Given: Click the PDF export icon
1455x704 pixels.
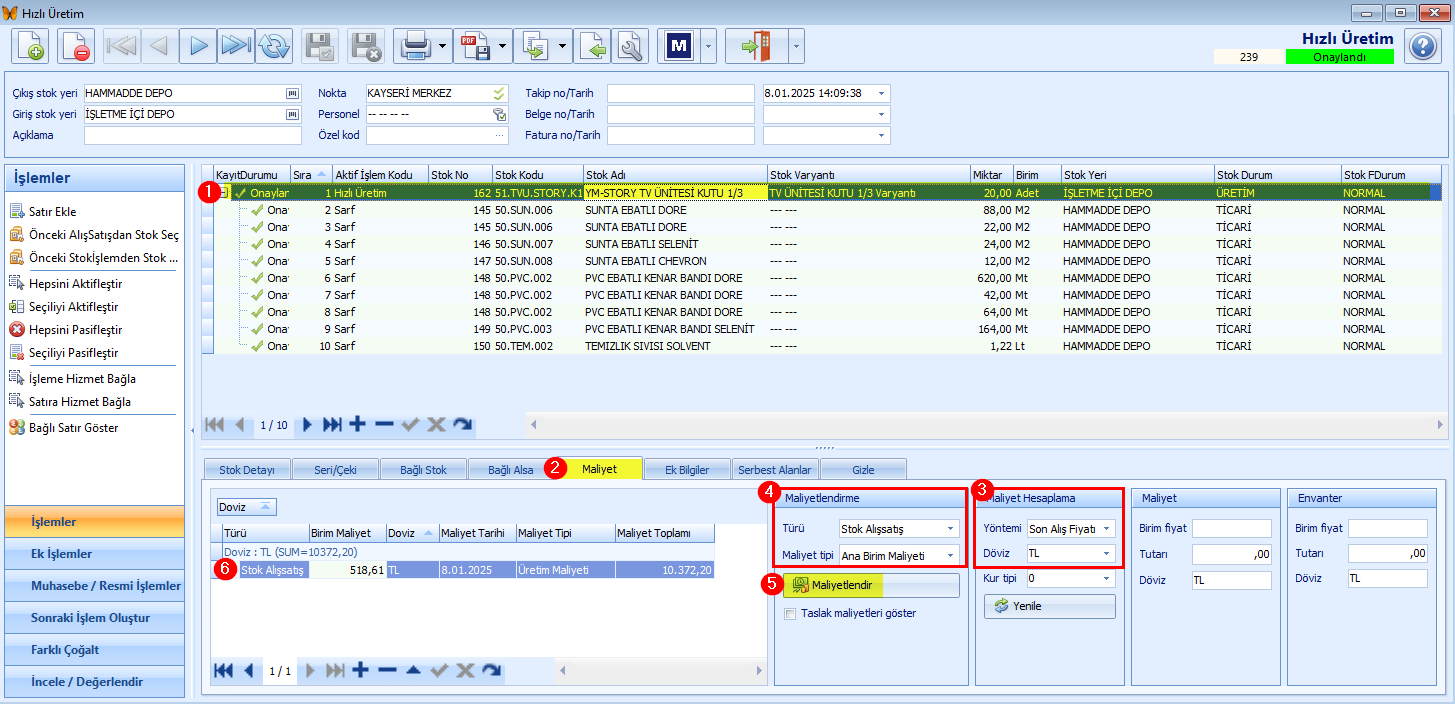Looking at the screenshot, I should coord(474,46).
